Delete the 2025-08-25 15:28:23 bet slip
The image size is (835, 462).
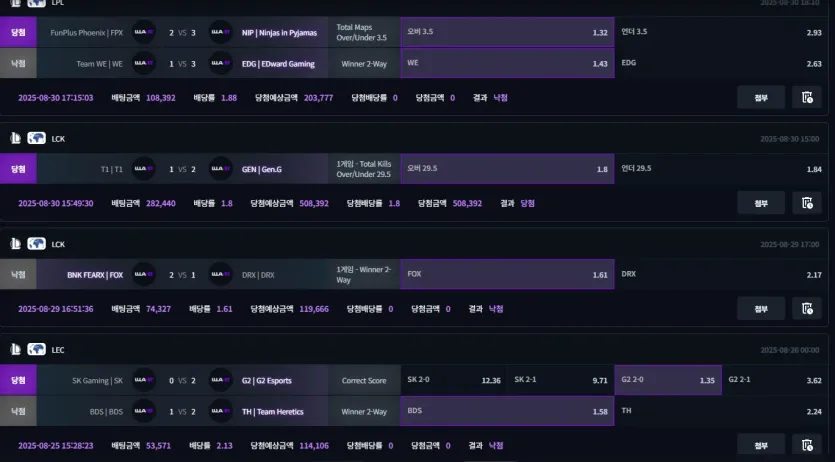[x=807, y=445]
